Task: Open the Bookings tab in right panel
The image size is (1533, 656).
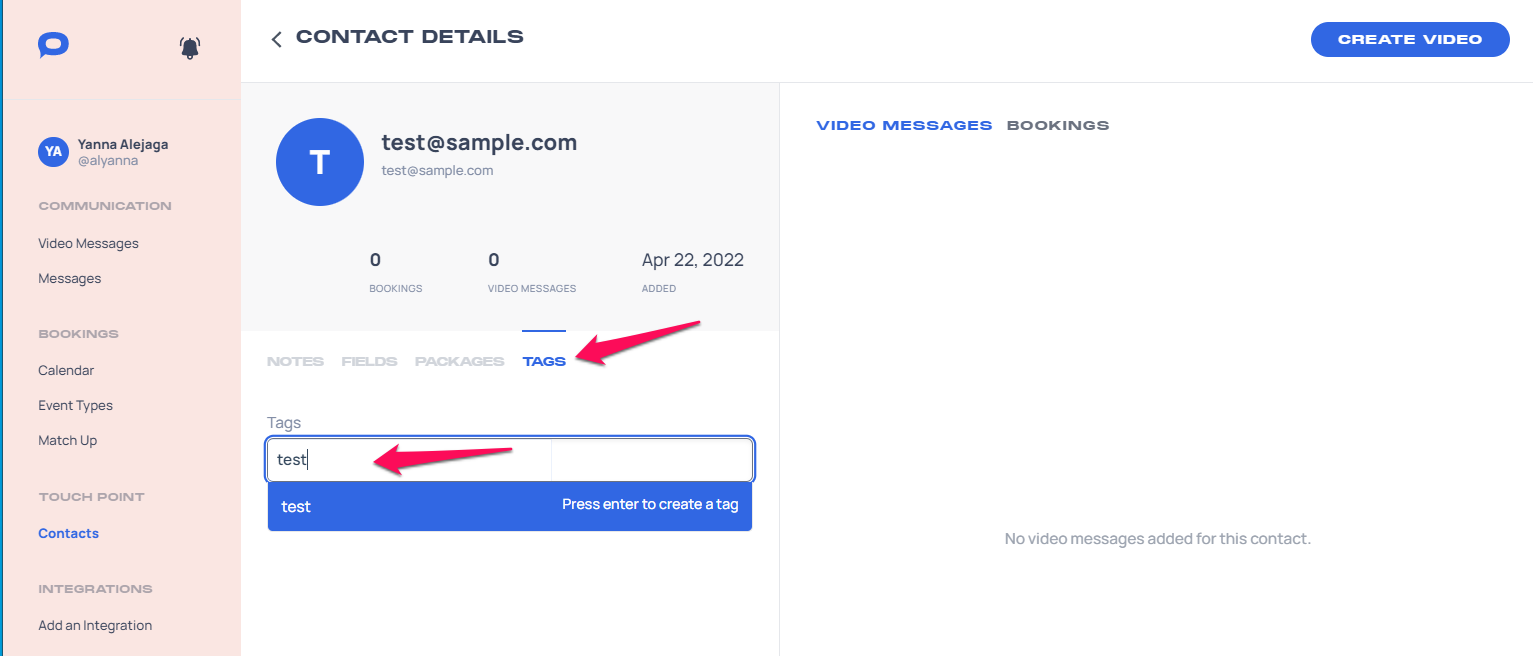Action: [1058, 126]
